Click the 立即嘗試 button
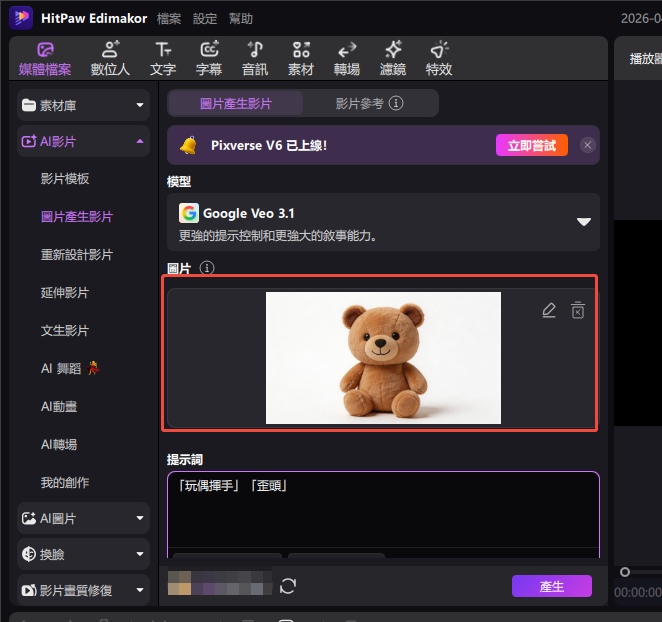Image resolution: width=662 pixels, height=622 pixels. (532, 145)
